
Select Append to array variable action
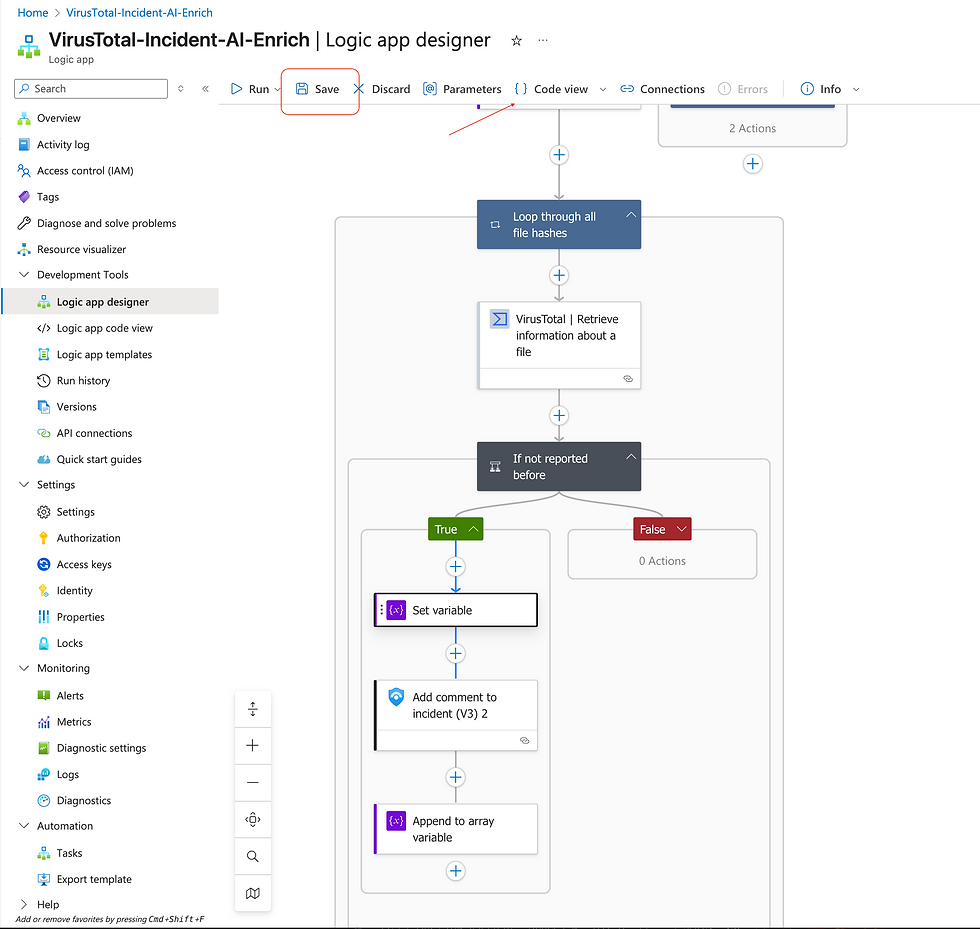coord(456,829)
